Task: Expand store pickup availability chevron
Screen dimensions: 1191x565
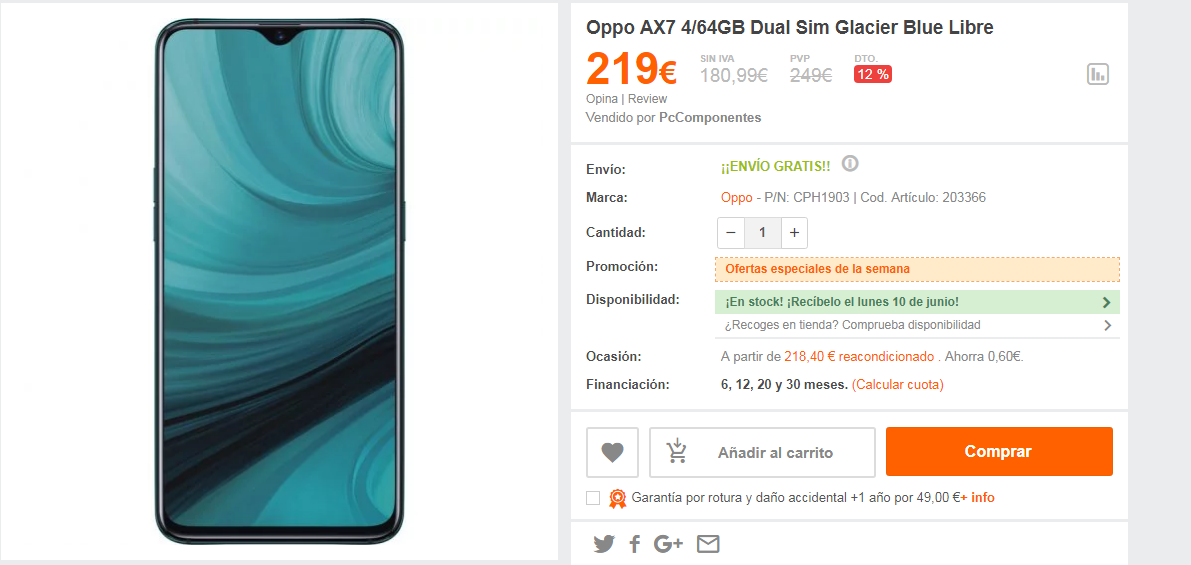Action: coord(1107,325)
